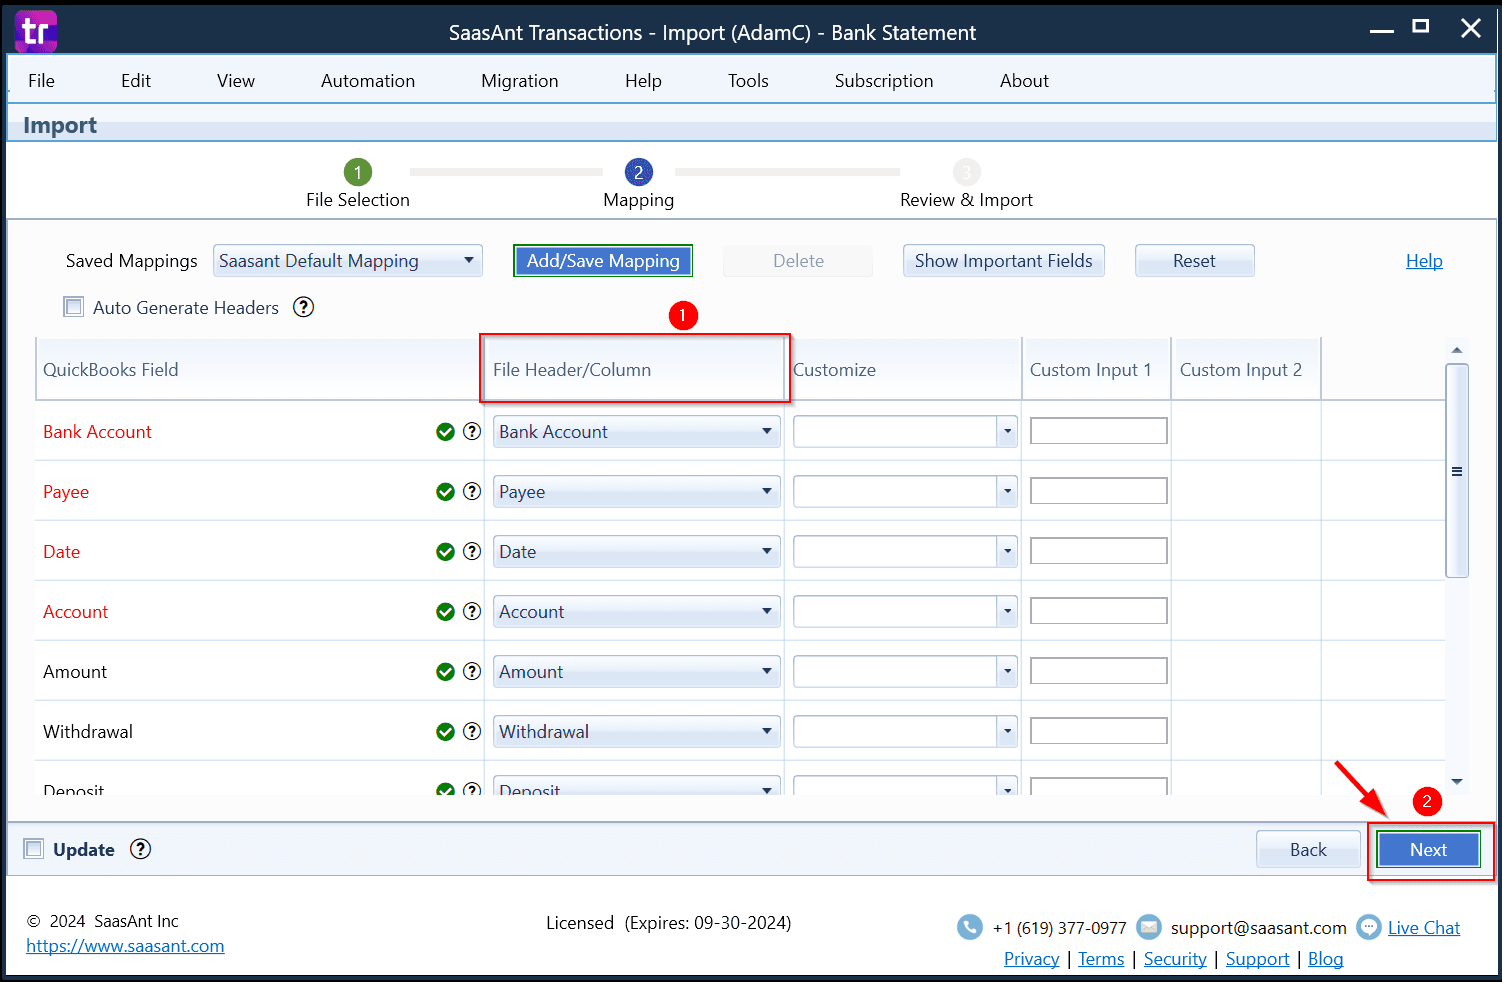Click help icon in Account row
Image resolution: width=1502 pixels, height=982 pixels.
472,611
